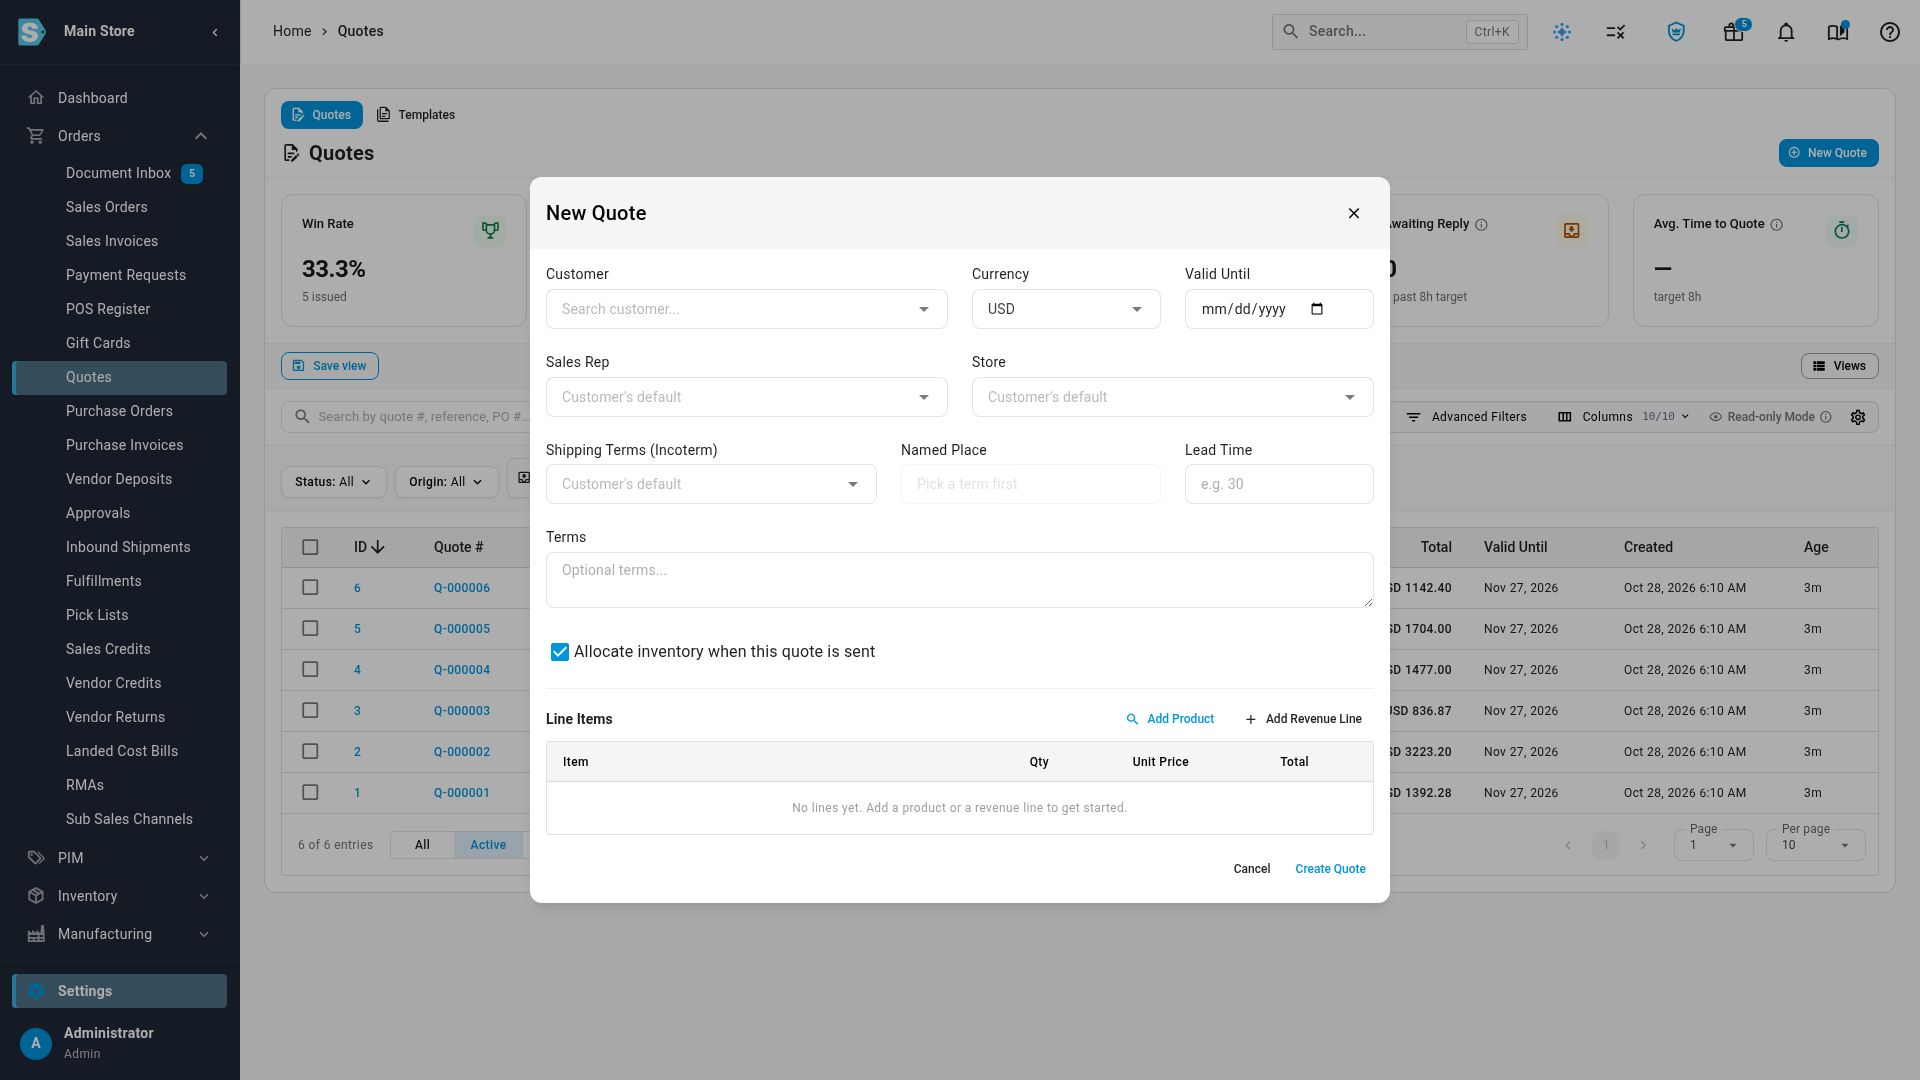Open the Shipping Terms Incoterm dropdown
Viewport: 1920px width, 1080px height.
(711, 484)
